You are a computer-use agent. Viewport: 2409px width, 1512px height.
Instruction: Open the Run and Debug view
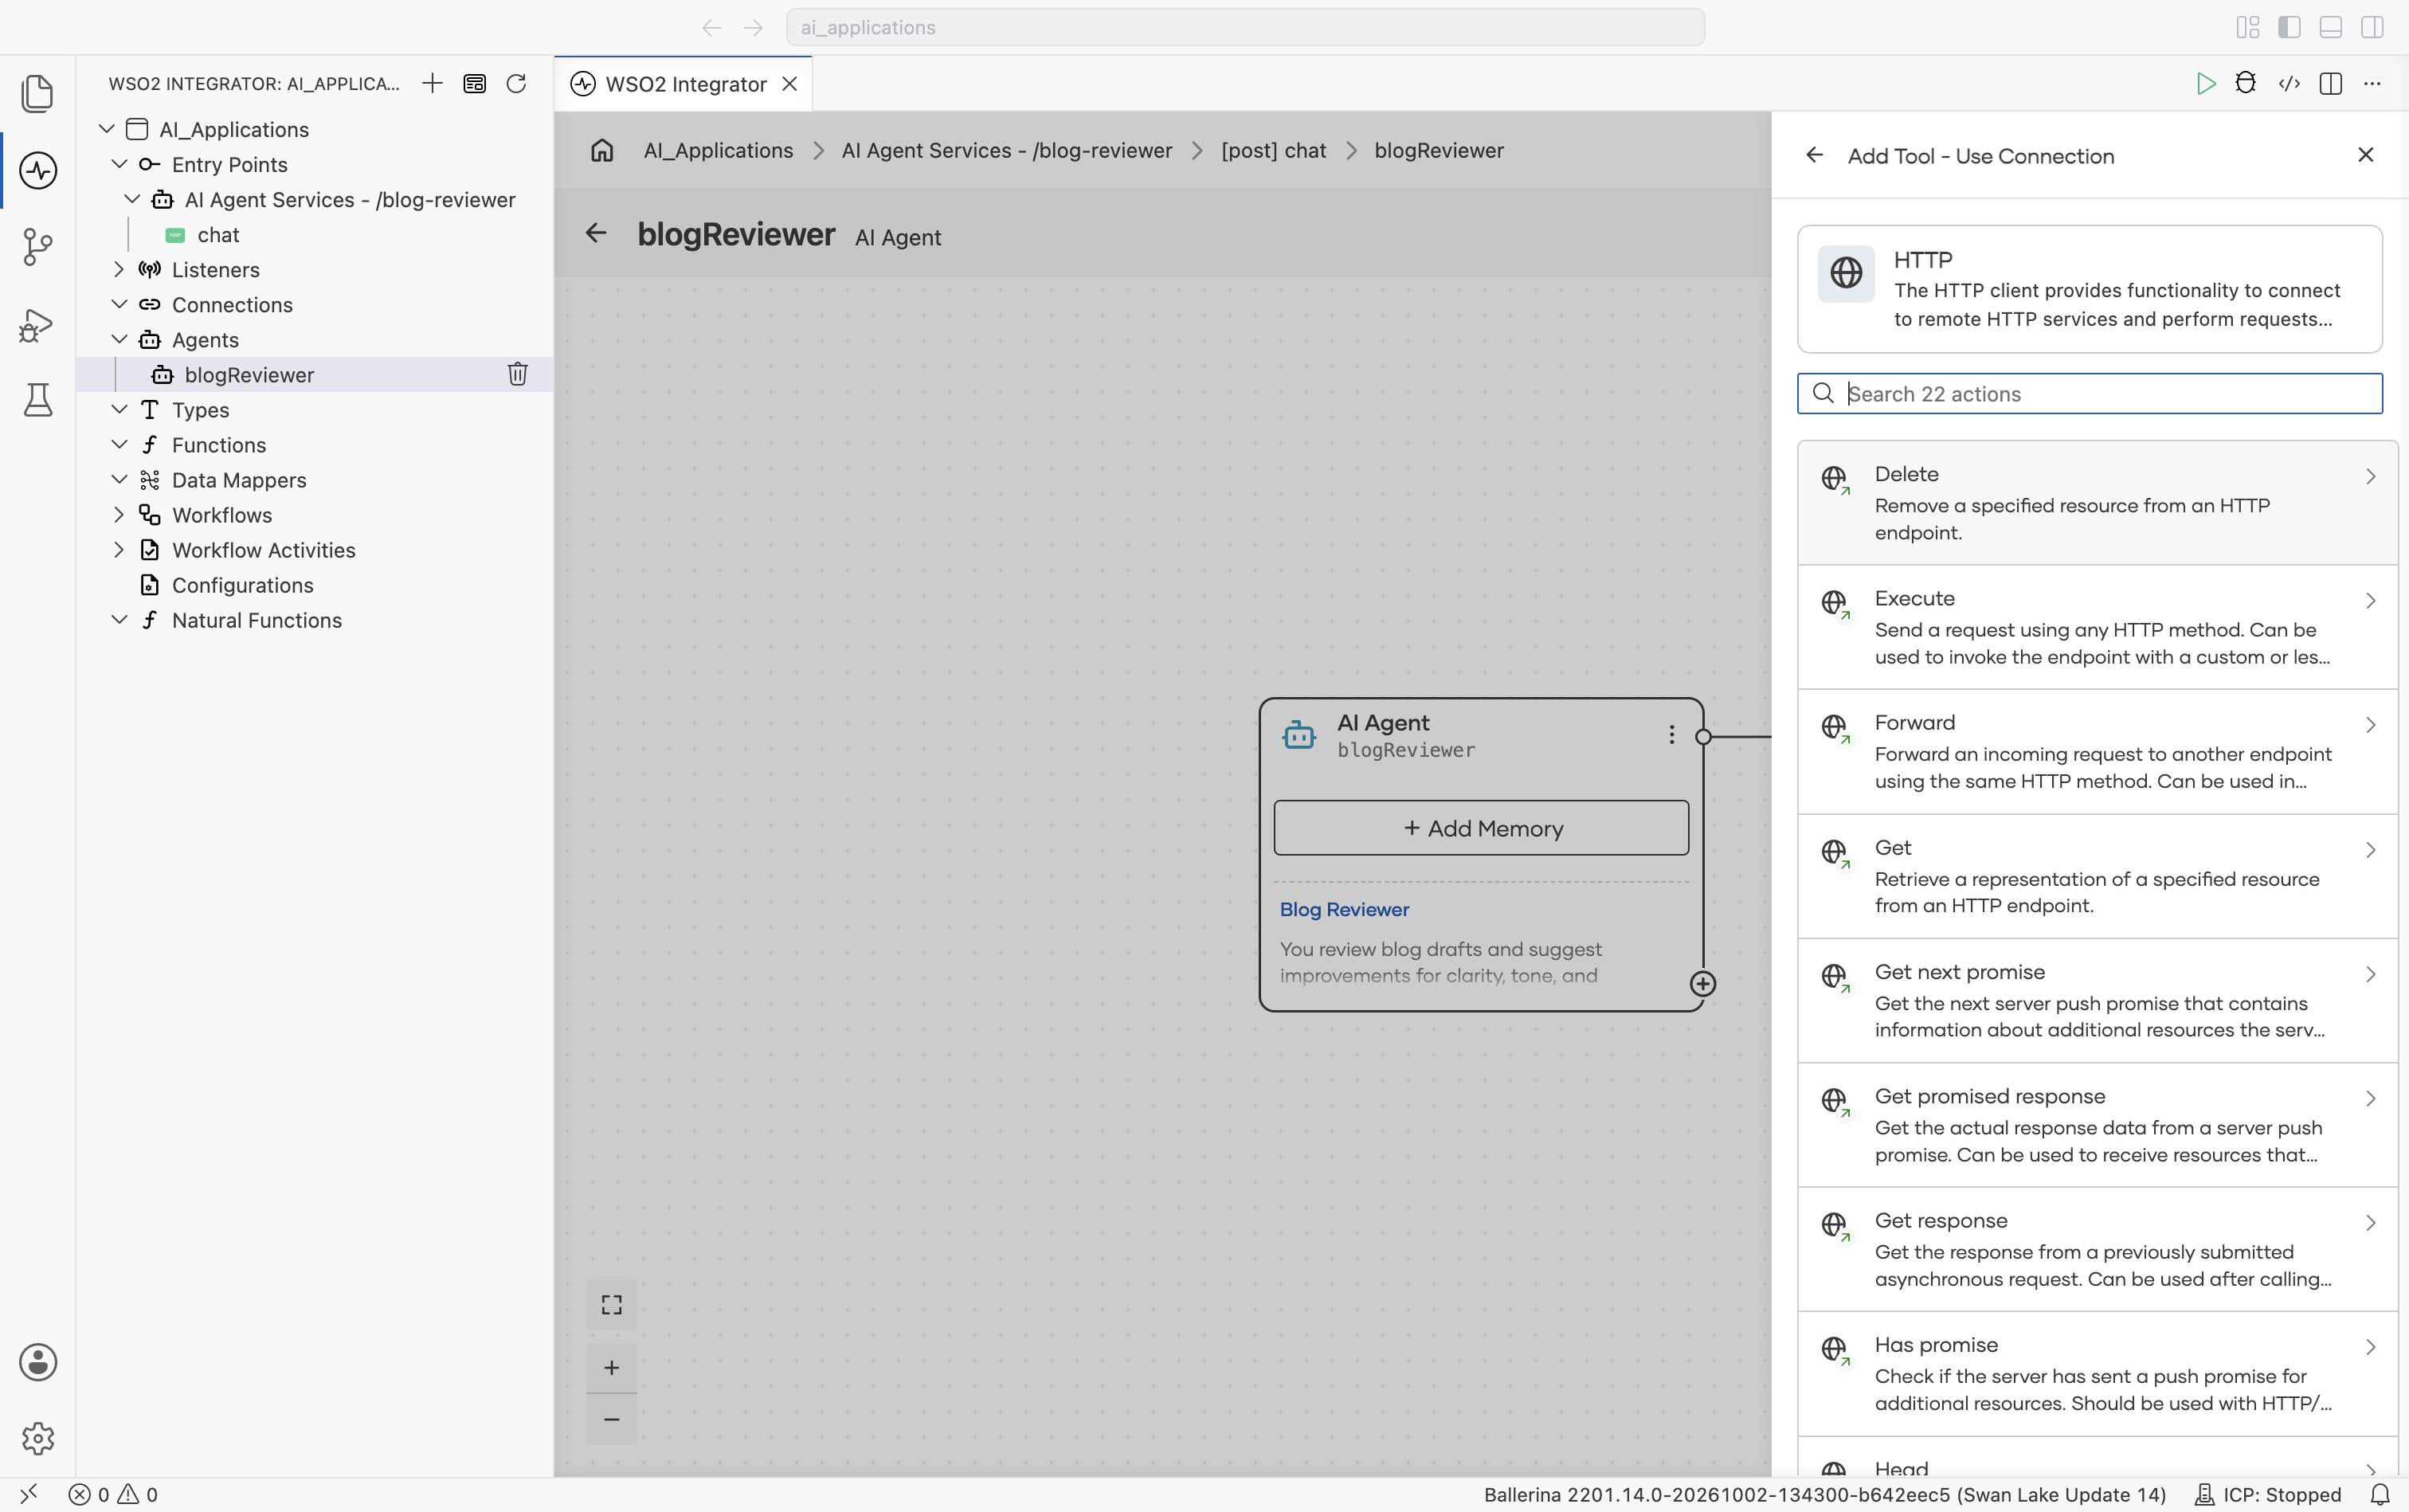click(x=37, y=325)
